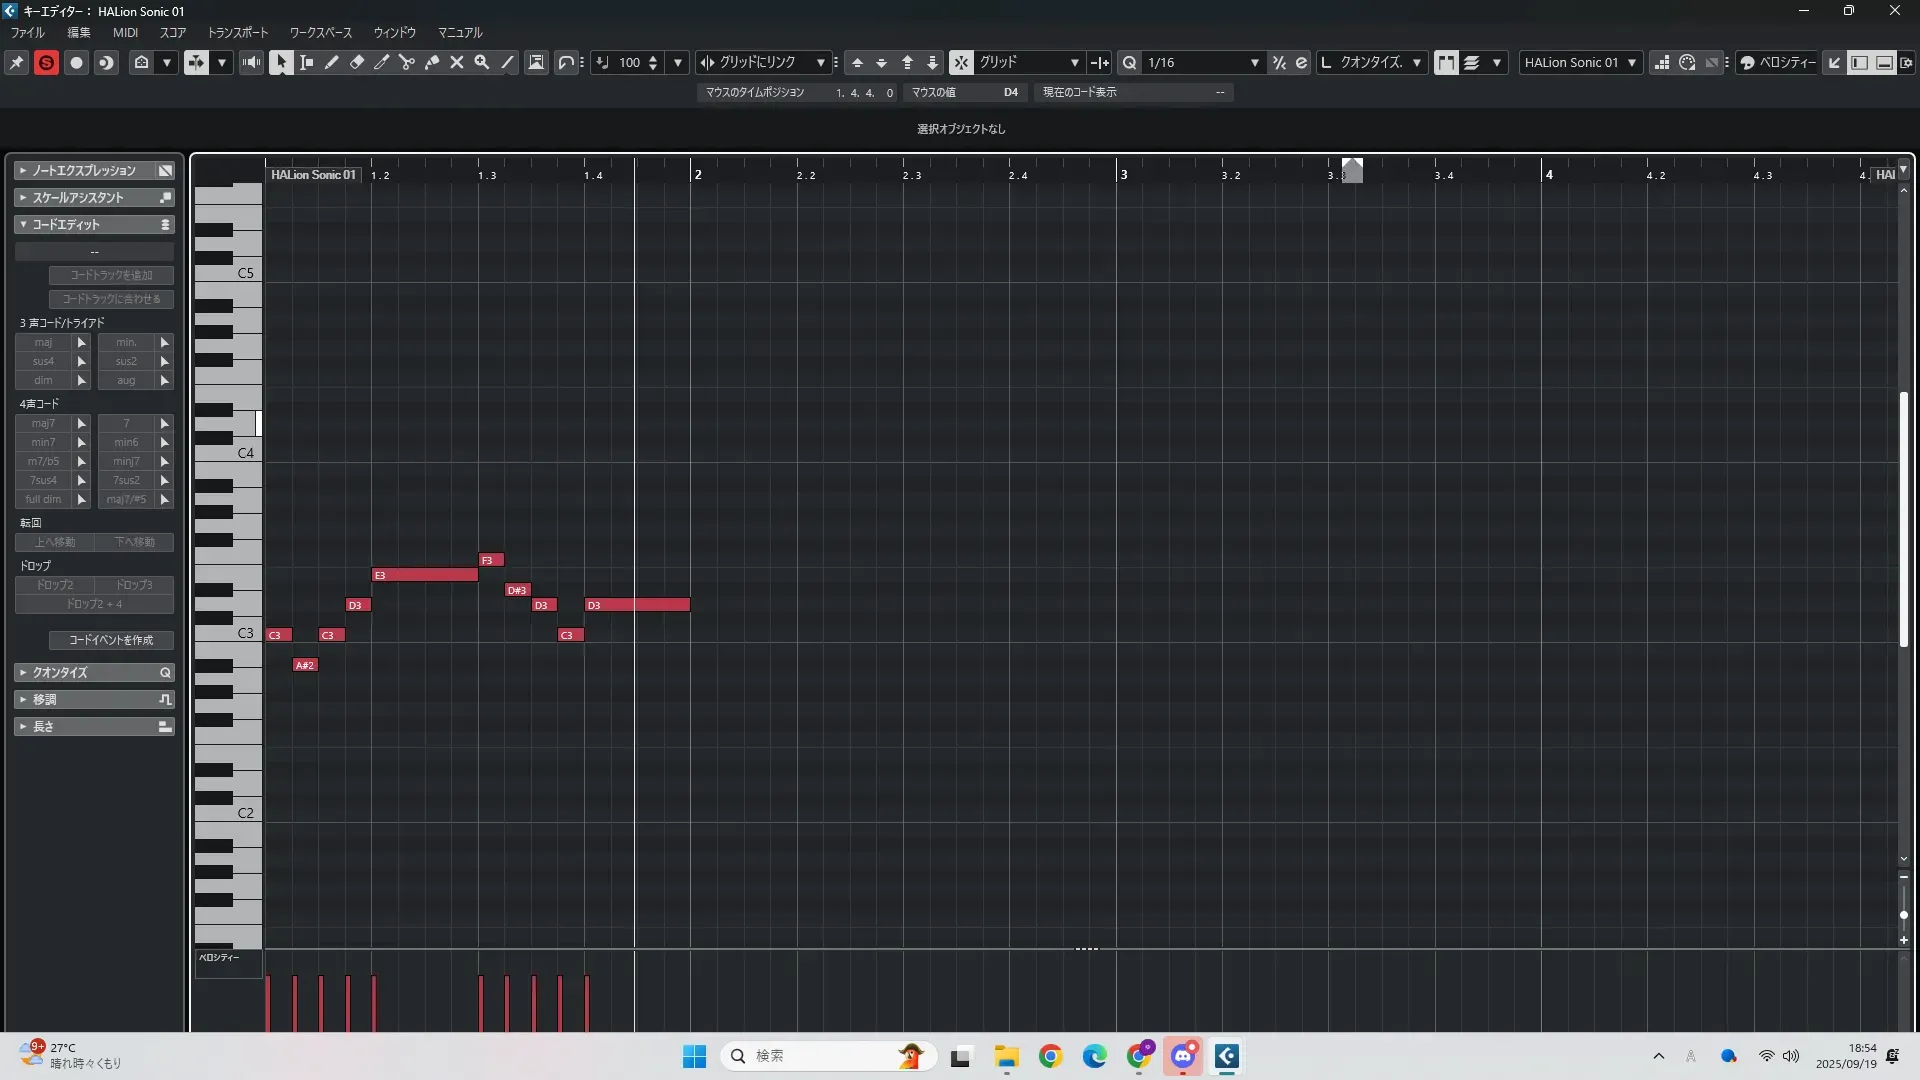
Task: Select the Glue tool
Action: tap(432, 62)
